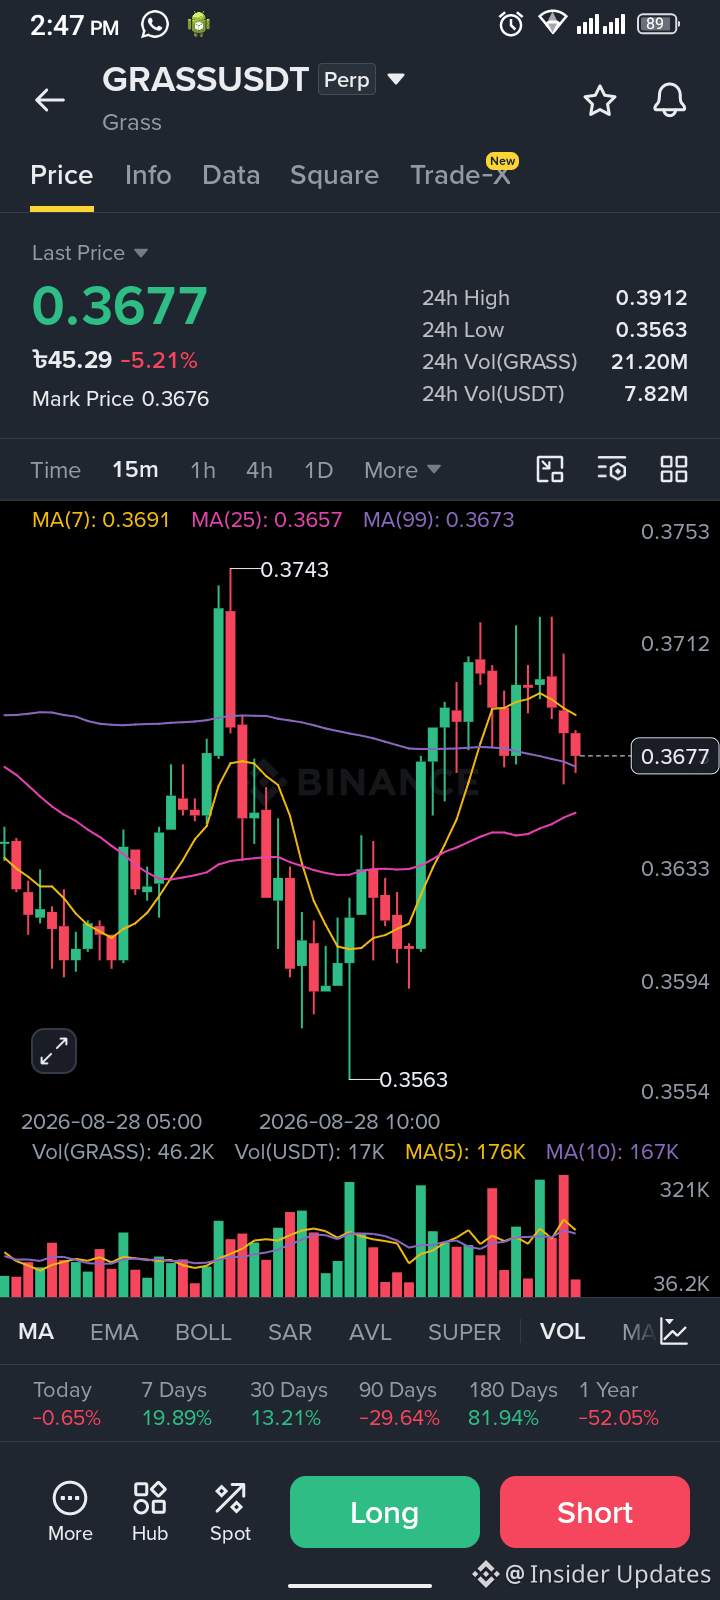The width and height of the screenshot is (720, 1600).
Task: Tap the large 0.3677 last price
Action: [x=120, y=306]
